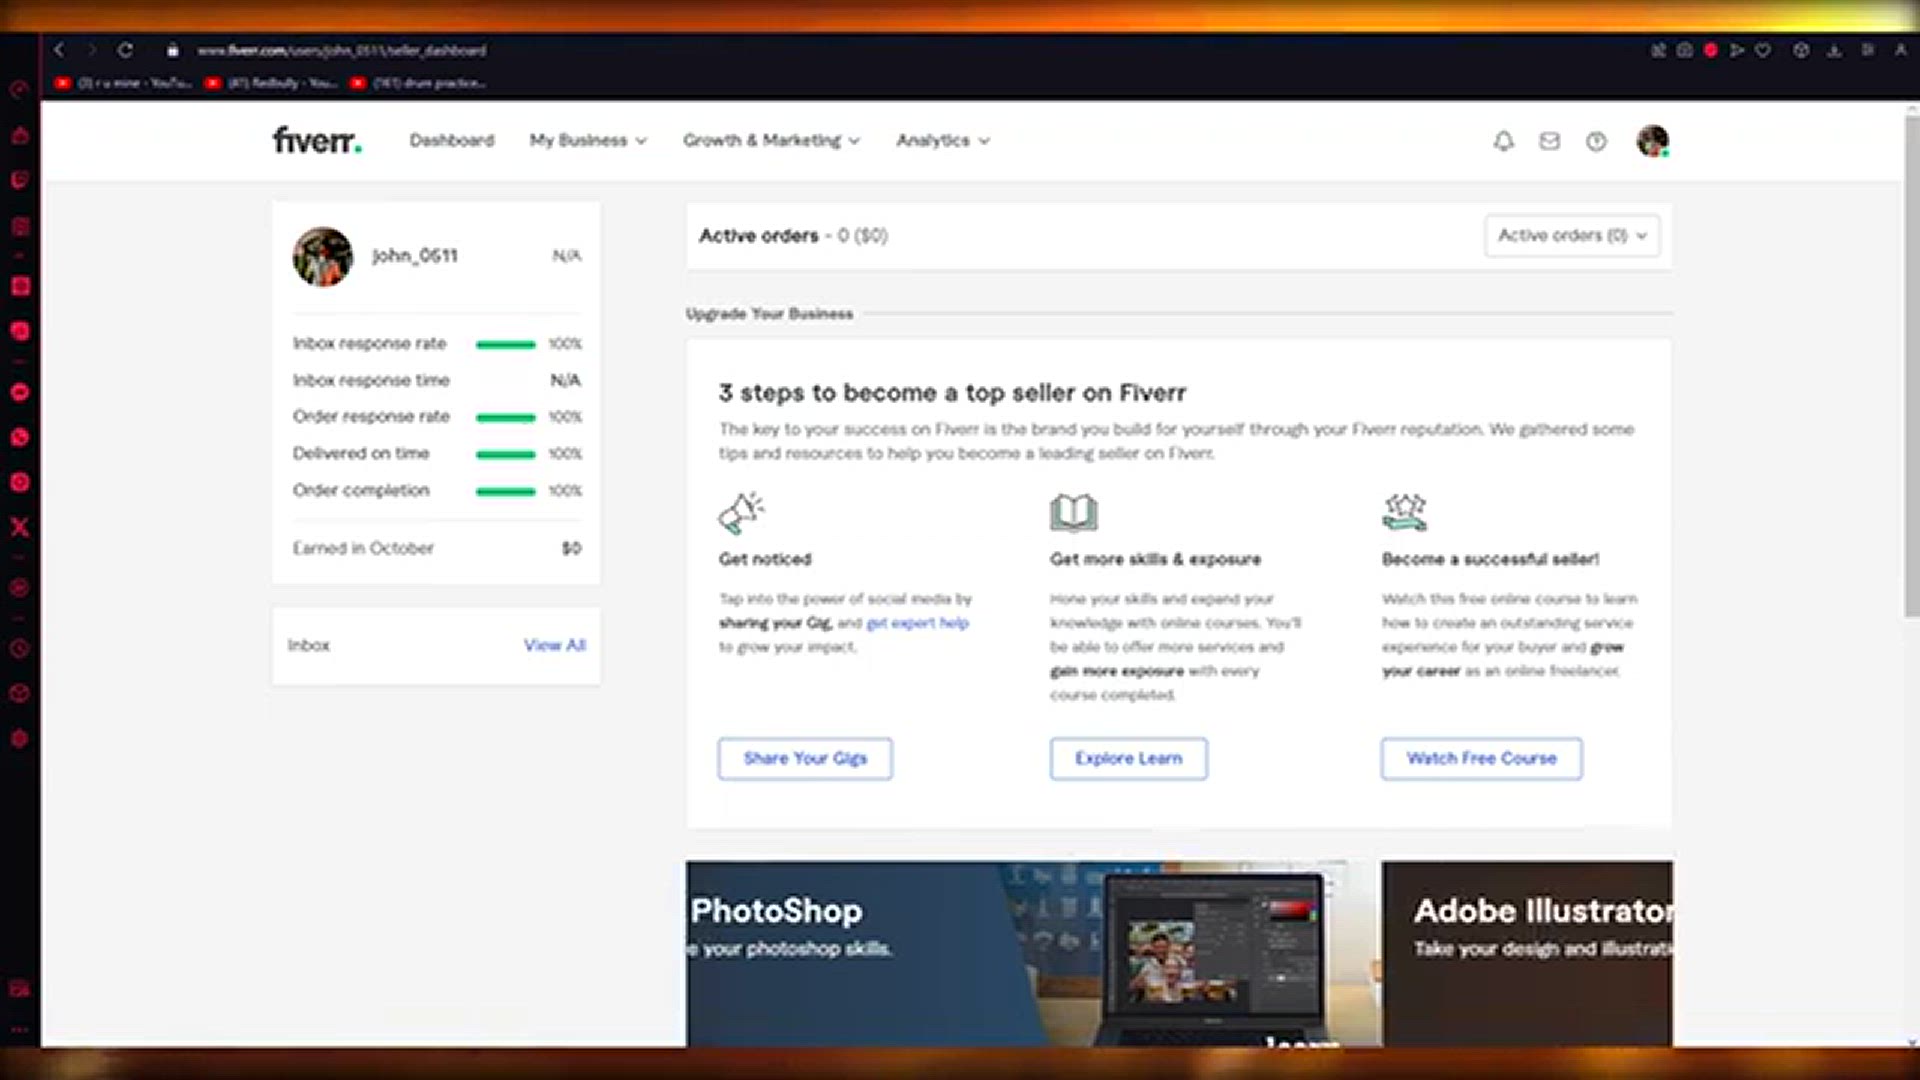Click the red shield icon in the address bar

(1710, 50)
